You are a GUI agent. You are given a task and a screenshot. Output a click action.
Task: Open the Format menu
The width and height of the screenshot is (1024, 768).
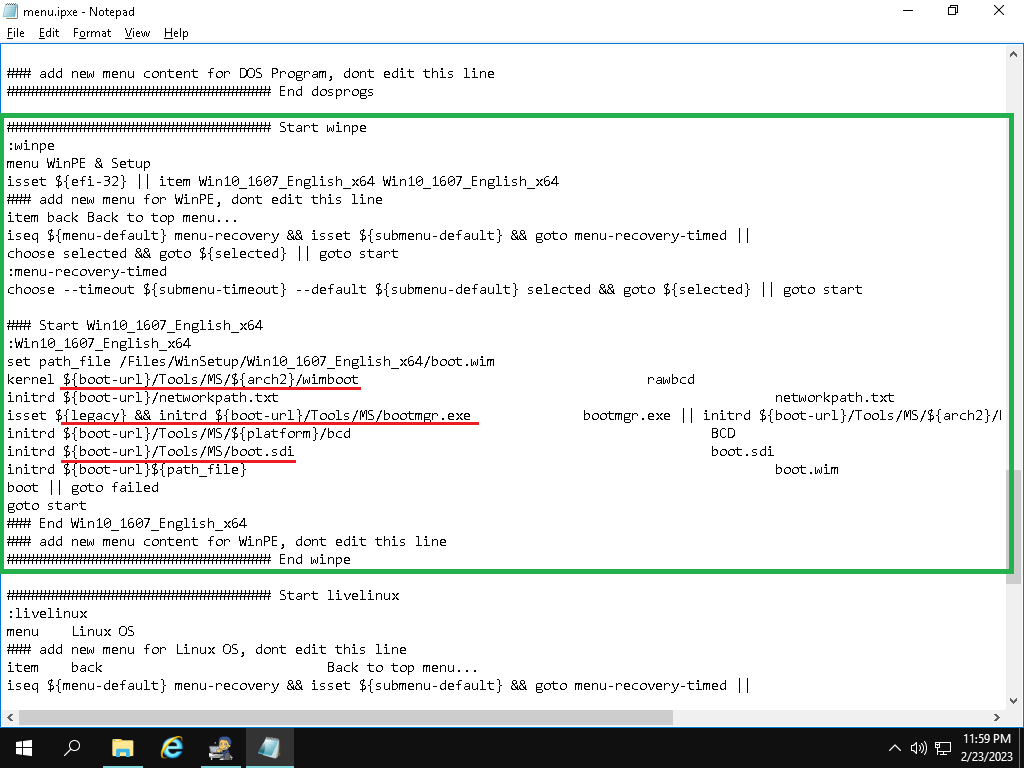click(x=92, y=33)
